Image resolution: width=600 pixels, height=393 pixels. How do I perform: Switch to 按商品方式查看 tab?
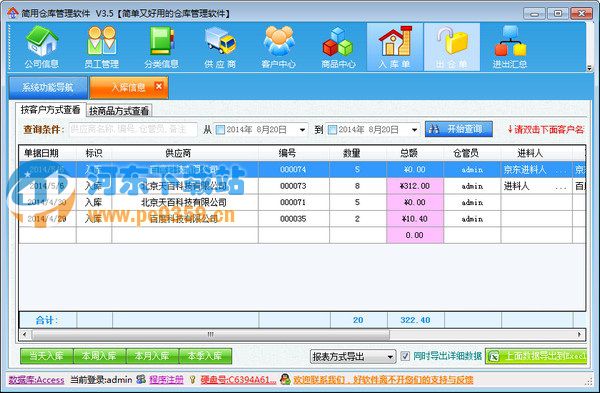coord(119,111)
